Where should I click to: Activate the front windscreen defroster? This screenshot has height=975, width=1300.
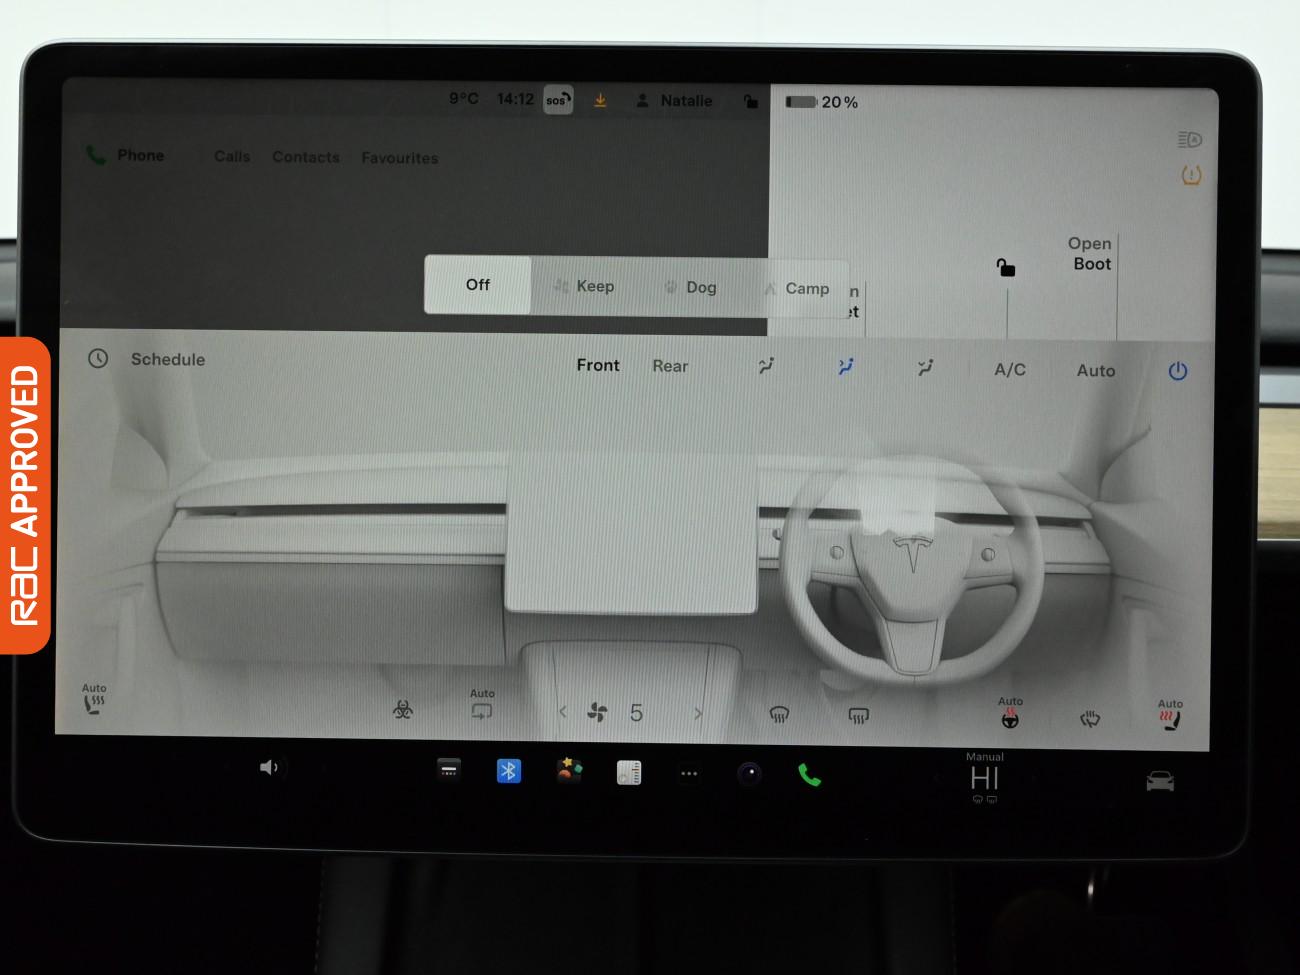point(778,712)
